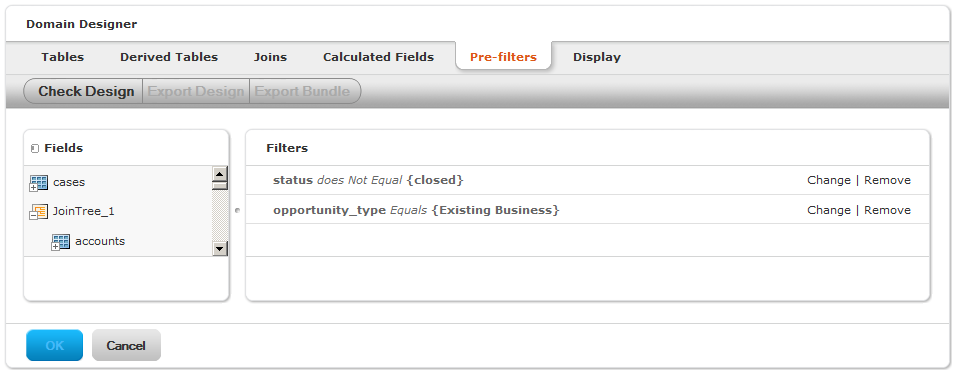956x374 pixels.
Task: Click the Check Design button
Action: tap(84, 92)
